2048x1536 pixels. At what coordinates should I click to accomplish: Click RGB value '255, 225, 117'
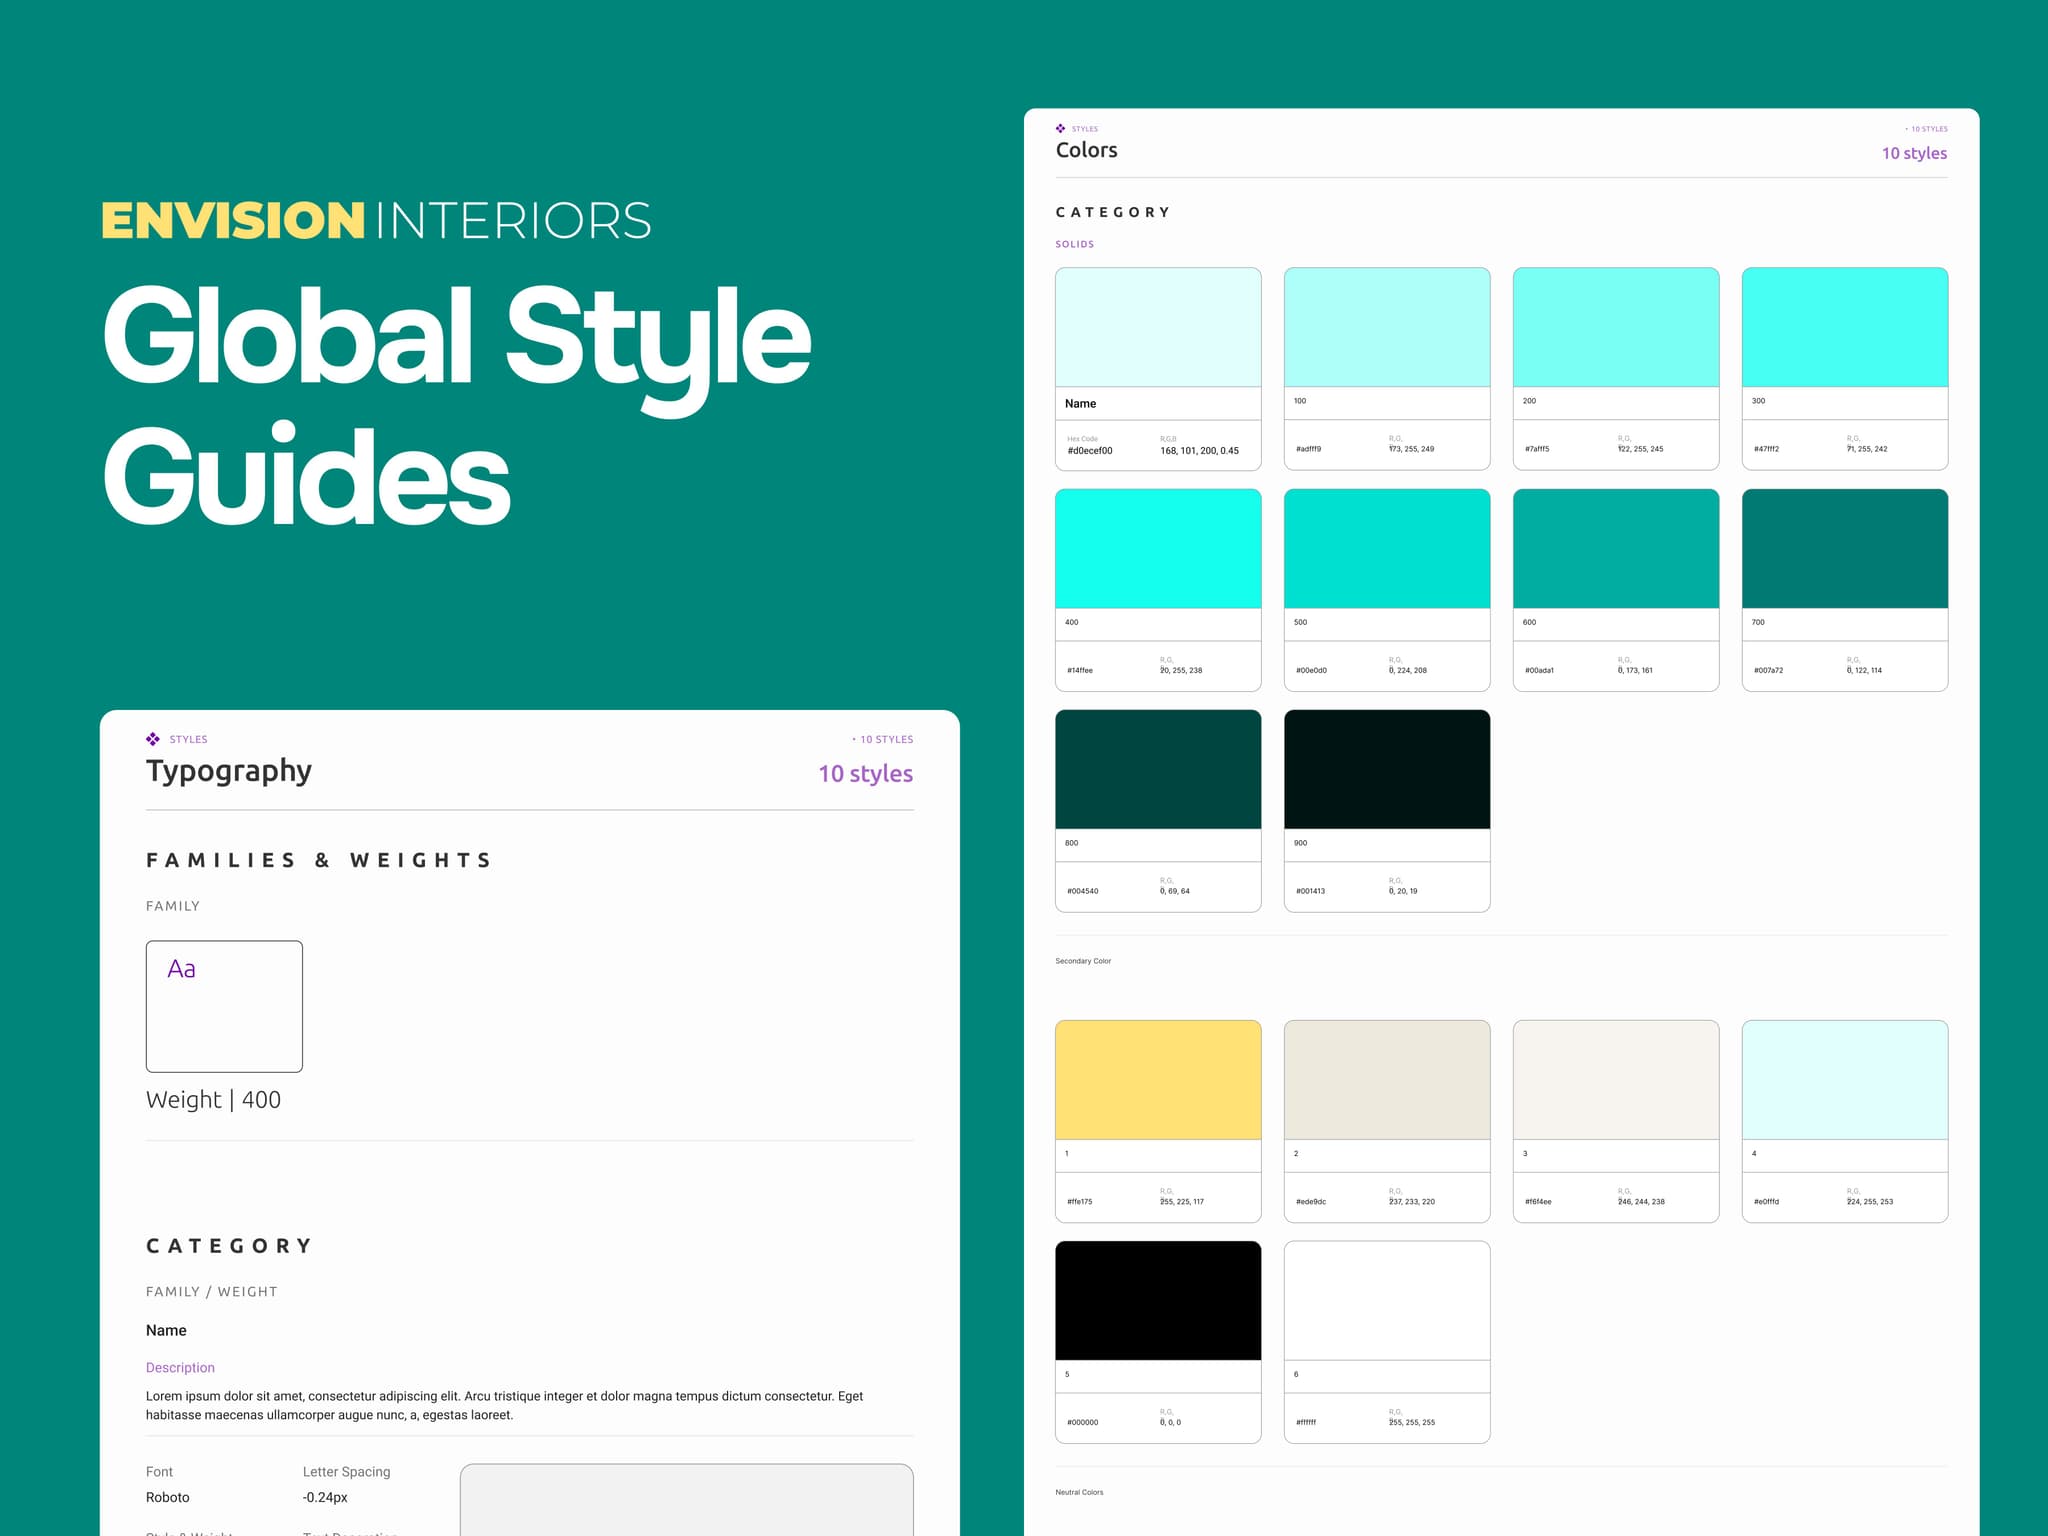pyautogui.click(x=1182, y=1202)
